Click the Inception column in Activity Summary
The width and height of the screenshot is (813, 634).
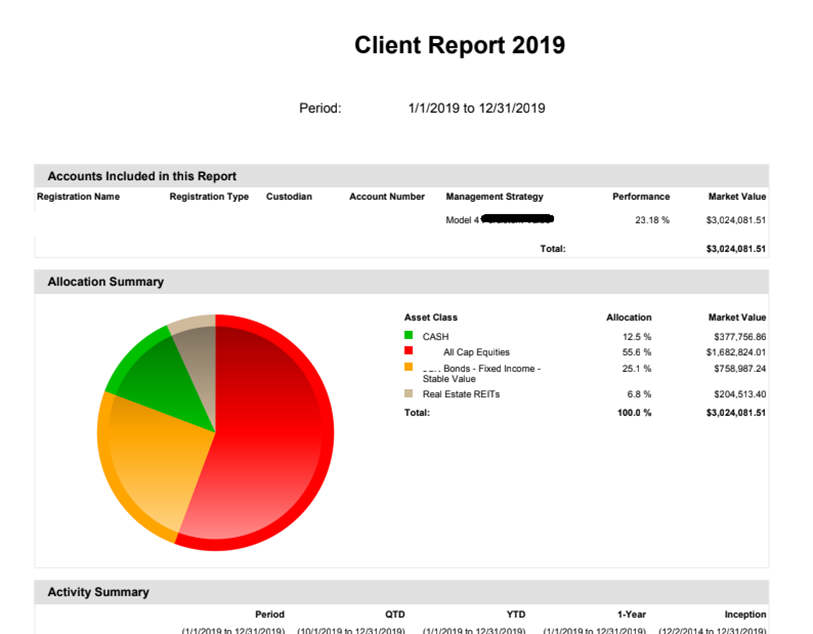(x=745, y=614)
